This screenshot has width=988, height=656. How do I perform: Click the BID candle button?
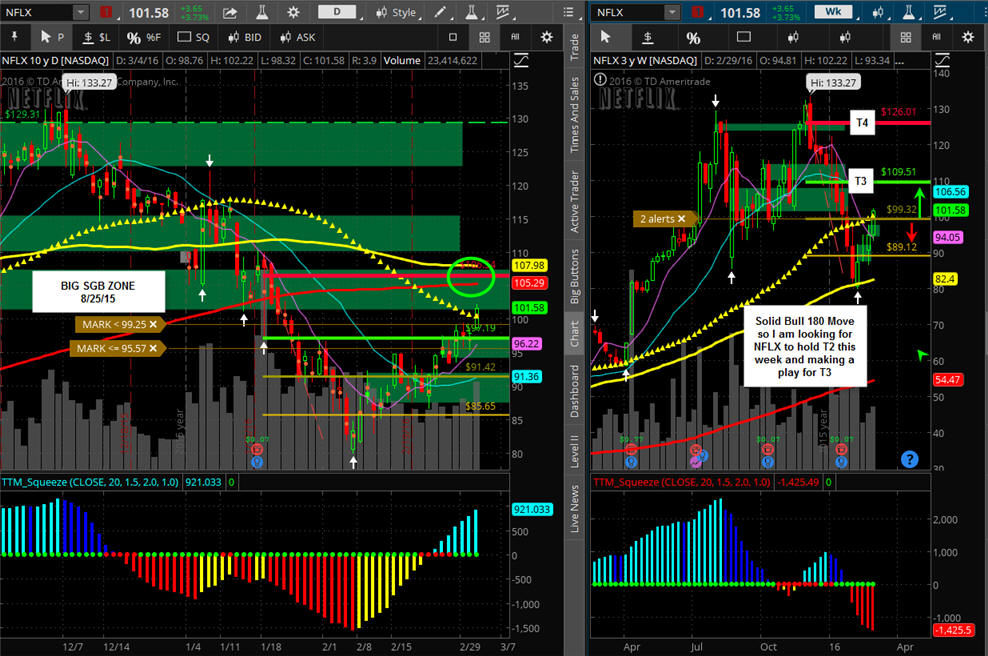coord(244,37)
